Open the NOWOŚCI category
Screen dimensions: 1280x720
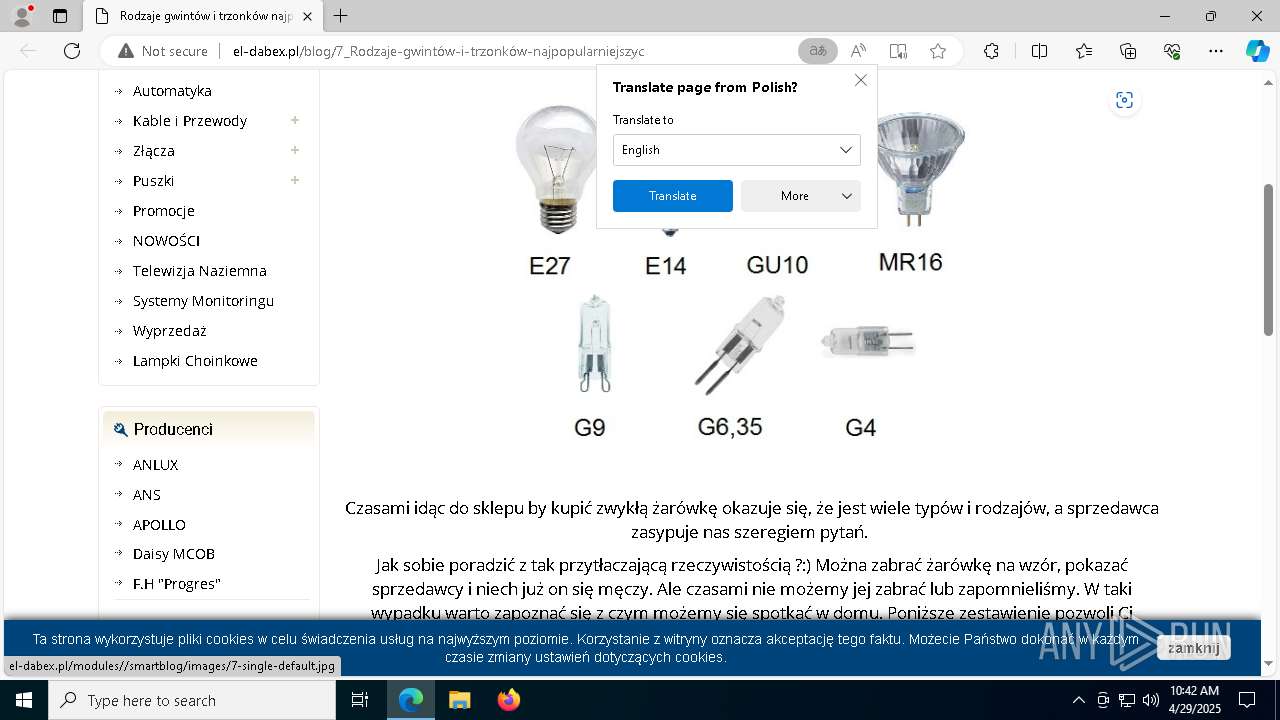pos(166,241)
